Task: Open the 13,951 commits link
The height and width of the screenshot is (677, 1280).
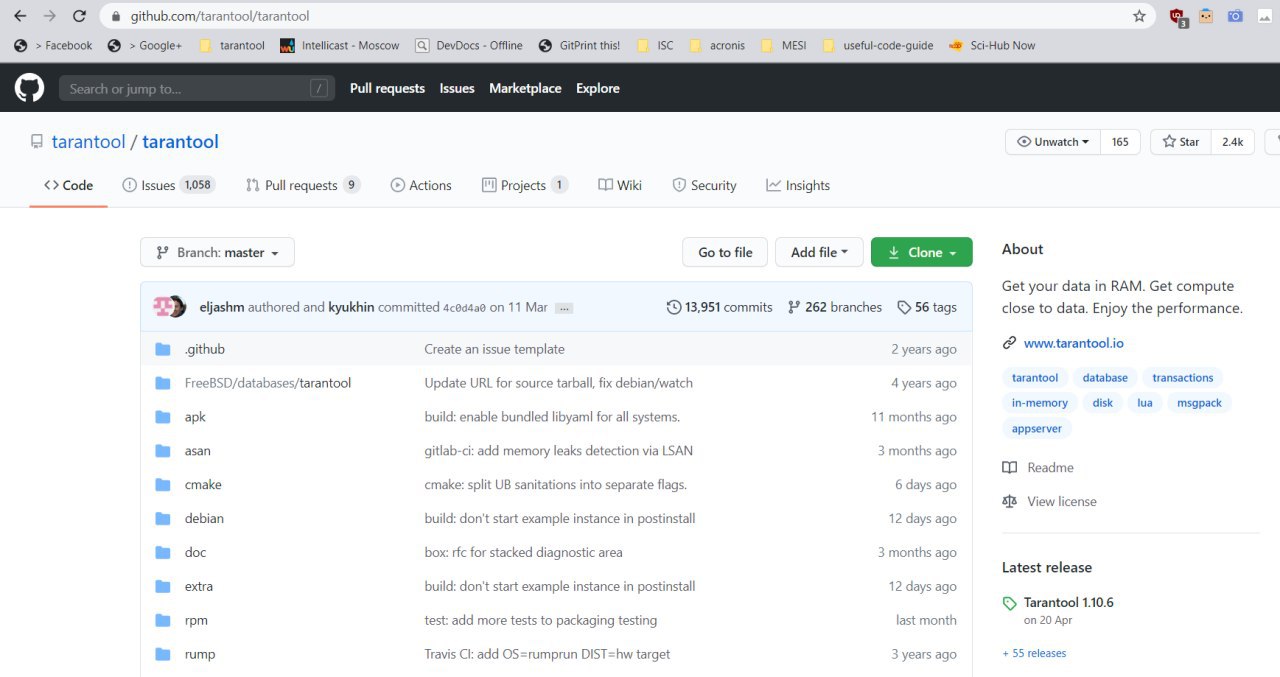Action: coord(720,307)
